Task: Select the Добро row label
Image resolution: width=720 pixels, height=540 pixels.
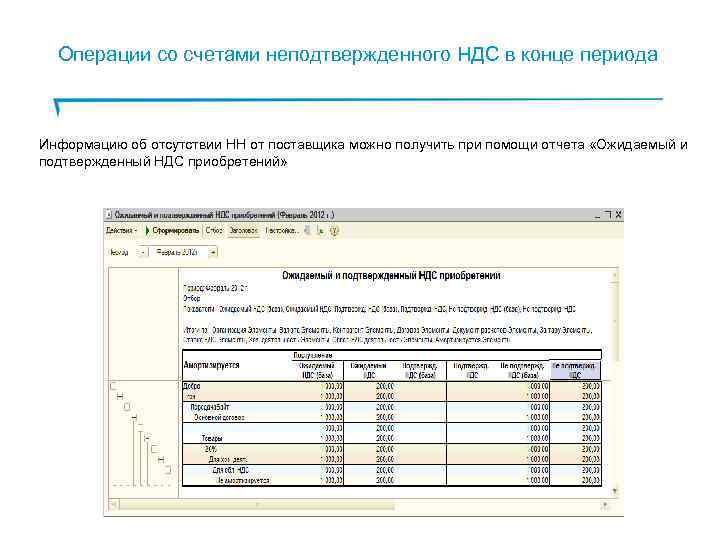Action: pyautogui.click(x=192, y=386)
